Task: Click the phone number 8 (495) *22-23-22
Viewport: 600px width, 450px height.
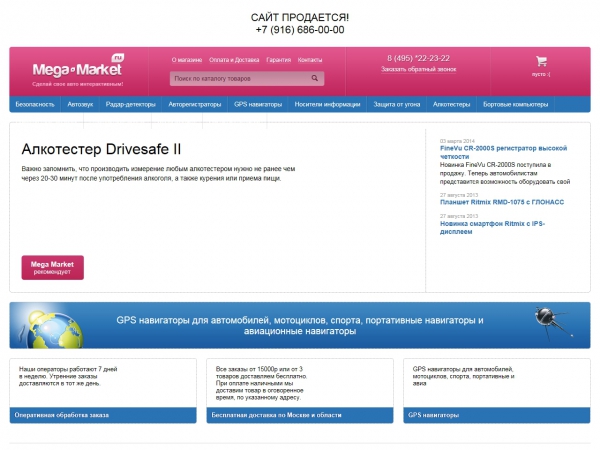Action: [x=418, y=58]
